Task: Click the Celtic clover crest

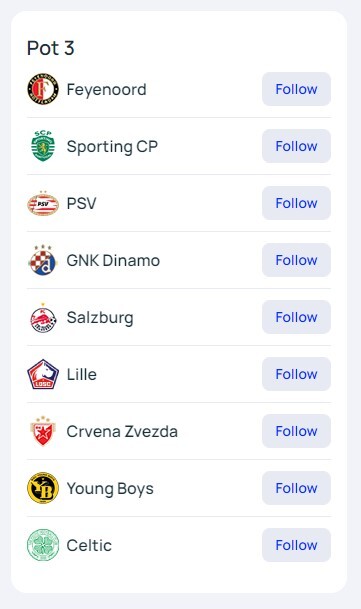Action: pyautogui.click(x=43, y=545)
